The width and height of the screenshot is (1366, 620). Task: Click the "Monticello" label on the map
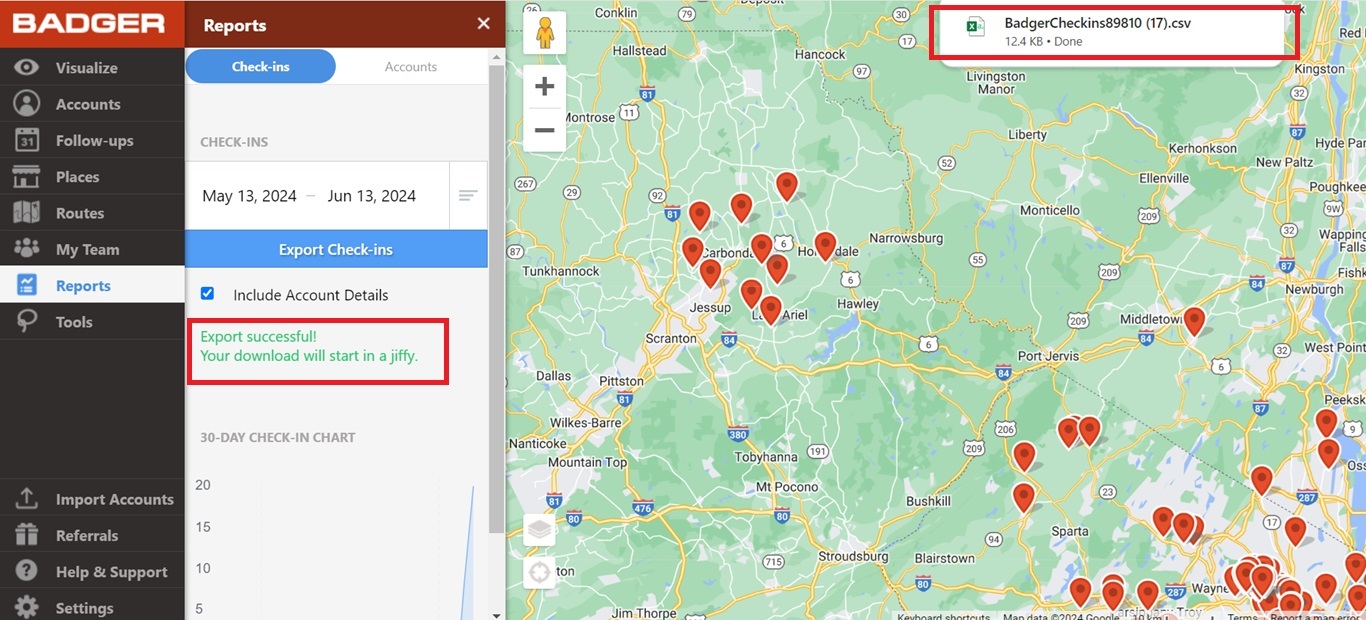(x=1050, y=210)
